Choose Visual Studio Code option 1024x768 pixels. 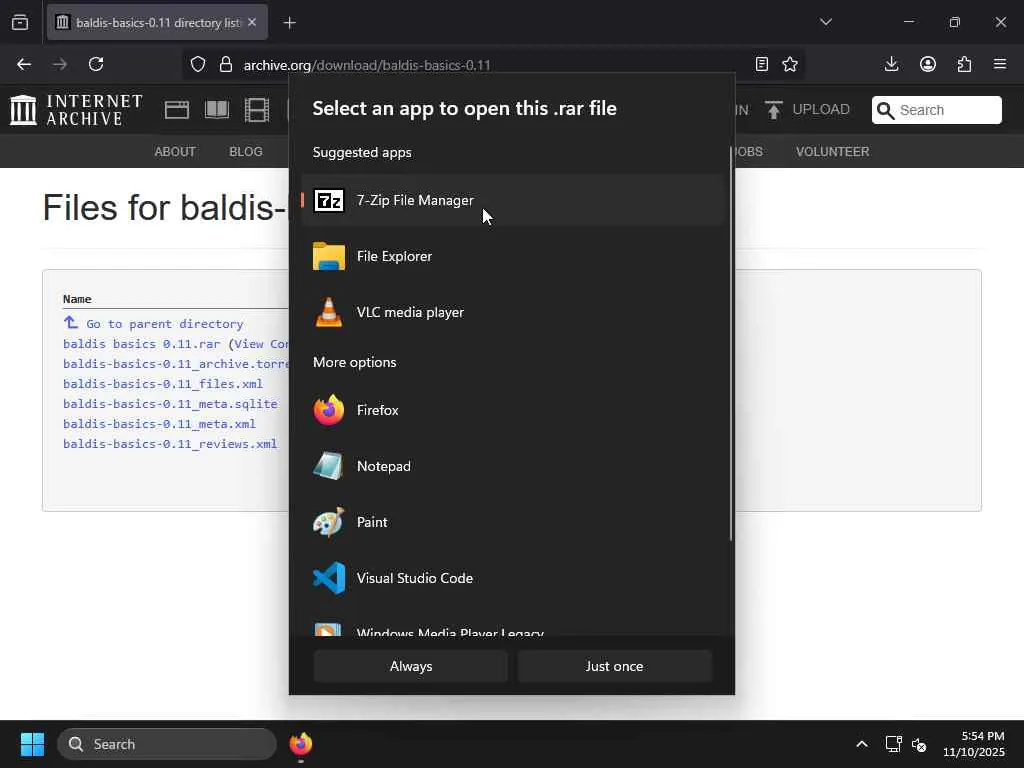(513, 578)
